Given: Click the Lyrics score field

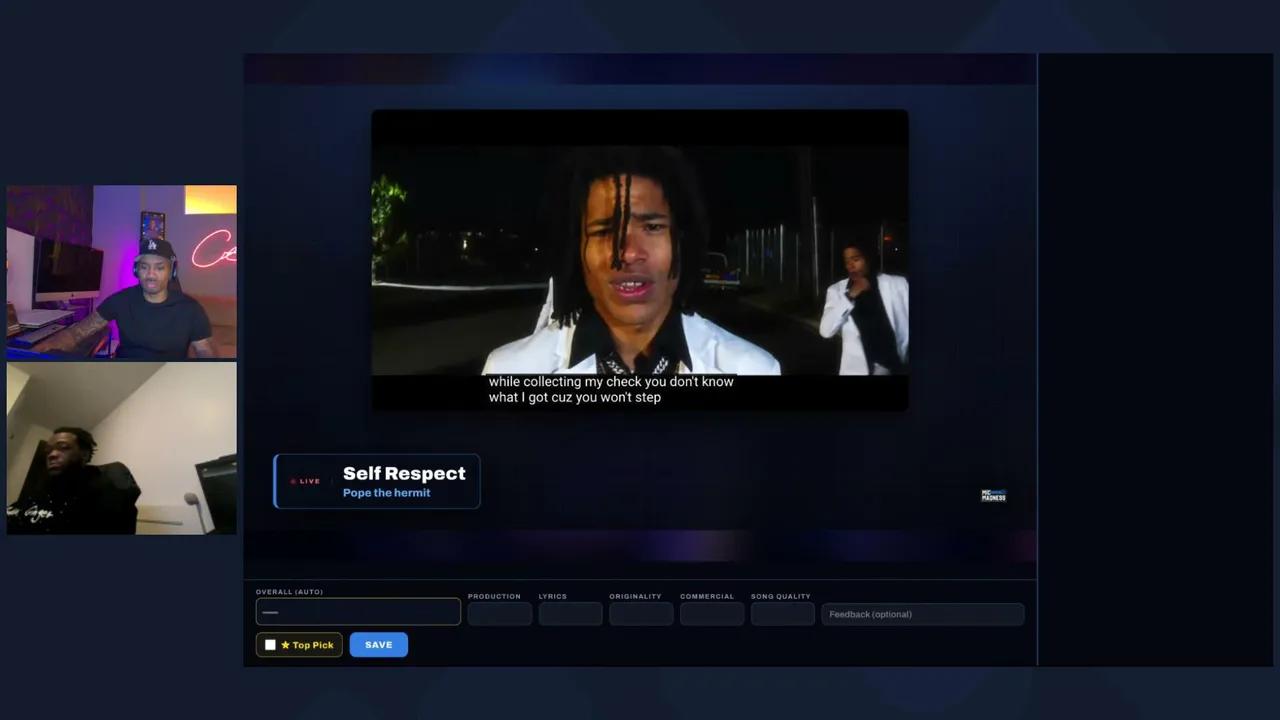Looking at the screenshot, I should pyautogui.click(x=570, y=614).
